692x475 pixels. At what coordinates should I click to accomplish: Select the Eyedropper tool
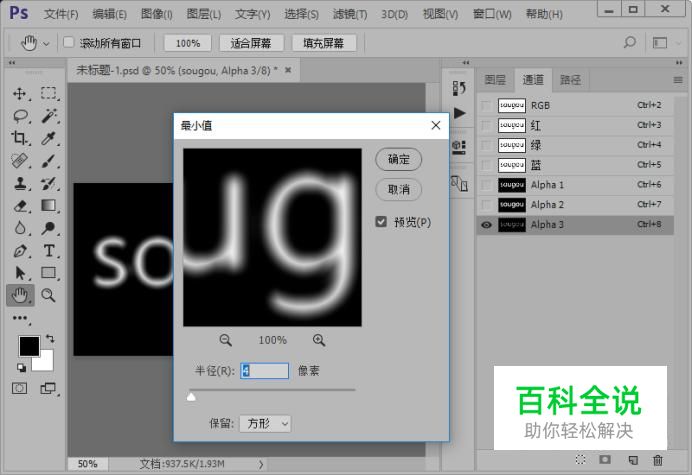(x=48, y=138)
